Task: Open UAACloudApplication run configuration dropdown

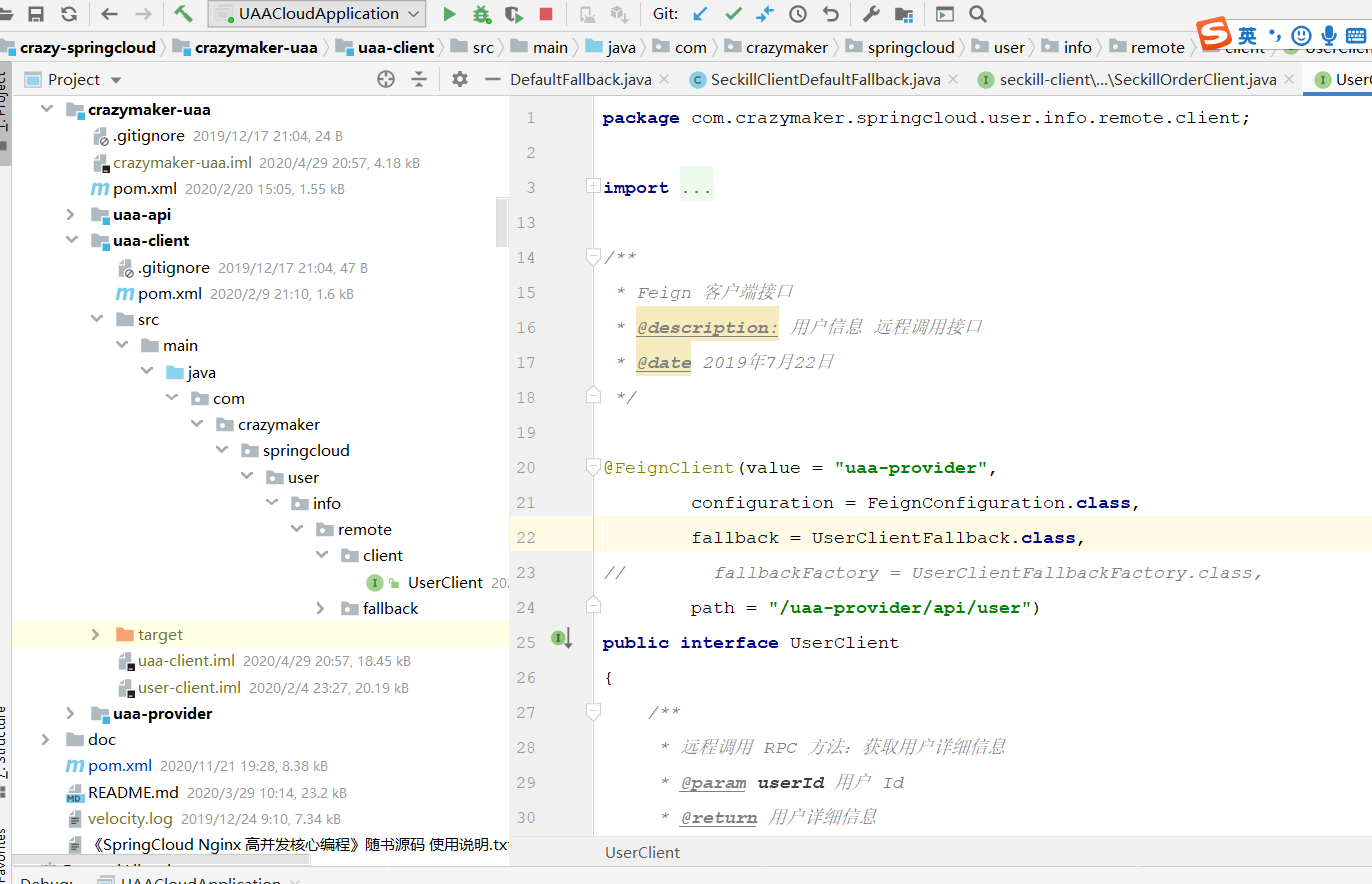Action: pos(317,14)
